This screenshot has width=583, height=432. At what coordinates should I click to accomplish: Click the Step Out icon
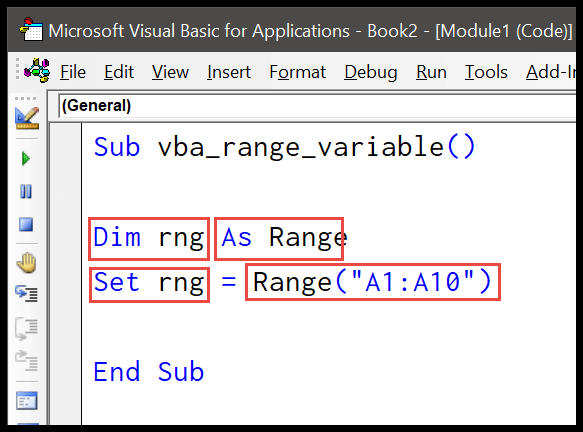pos(26,360)
